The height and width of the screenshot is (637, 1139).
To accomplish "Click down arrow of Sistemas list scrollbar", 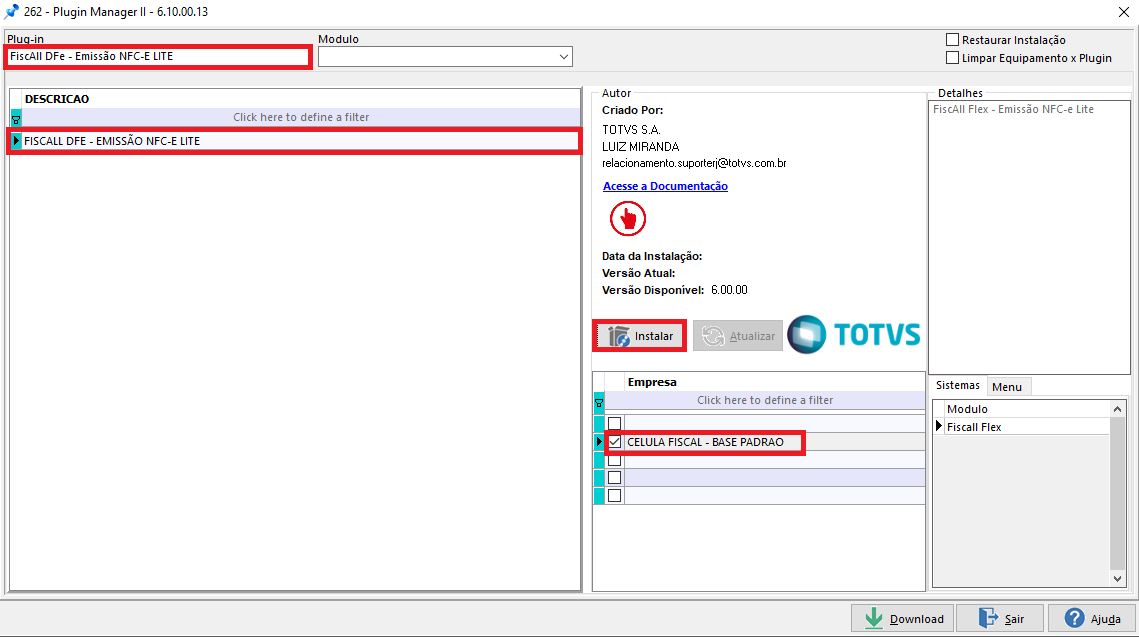I will (1117, 579).
